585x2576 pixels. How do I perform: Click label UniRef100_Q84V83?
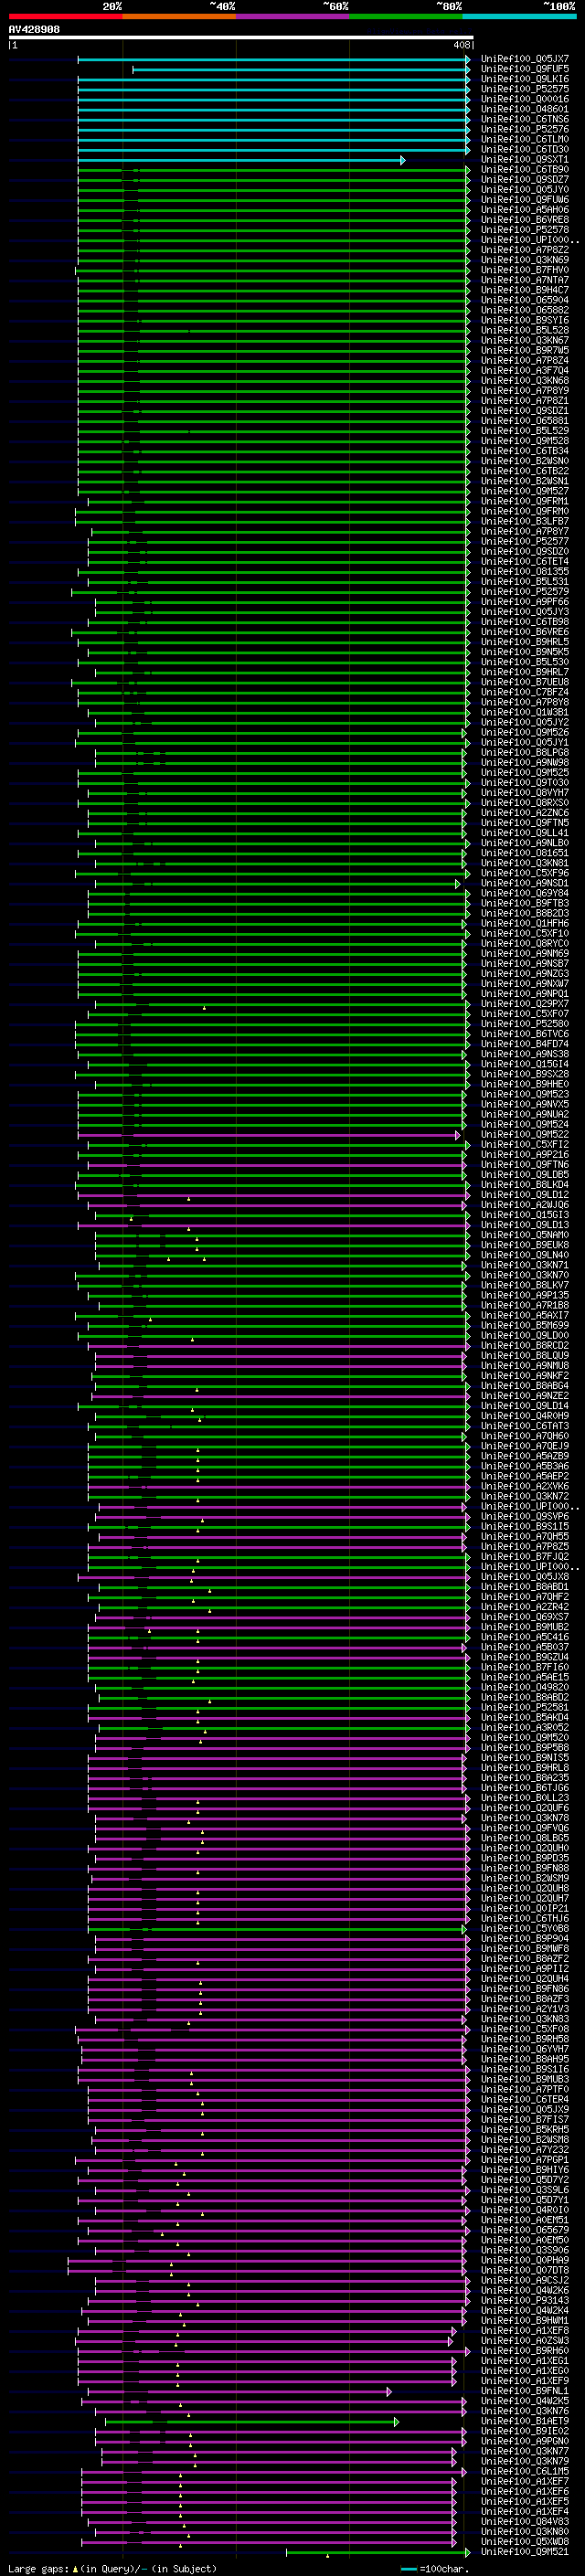click(525, 2521)
